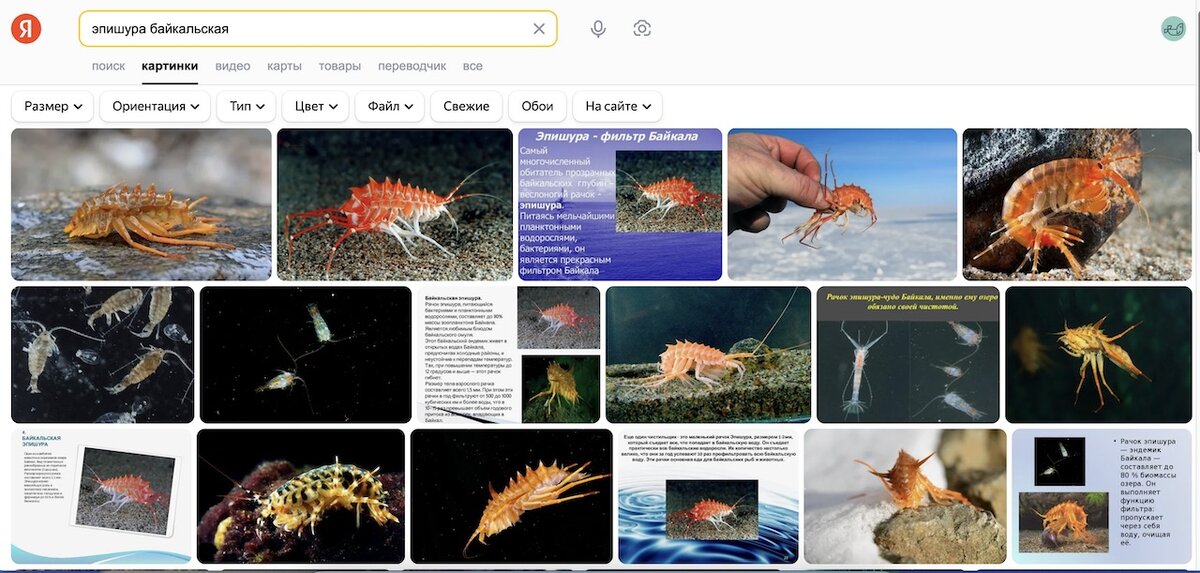Expand the Тип filter dropdown
The width and height of the screenshot is (1200, 573).
(246, 106)
